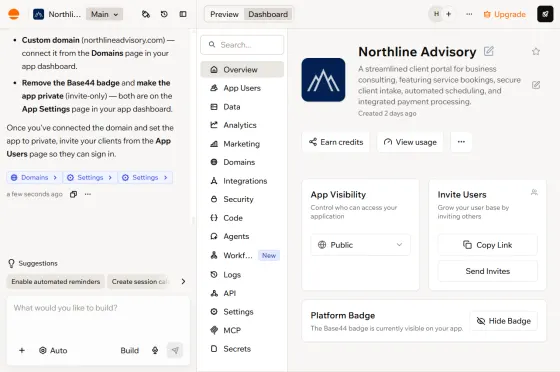Click the Northline Advisory mountain logo thumbnail

323,80
